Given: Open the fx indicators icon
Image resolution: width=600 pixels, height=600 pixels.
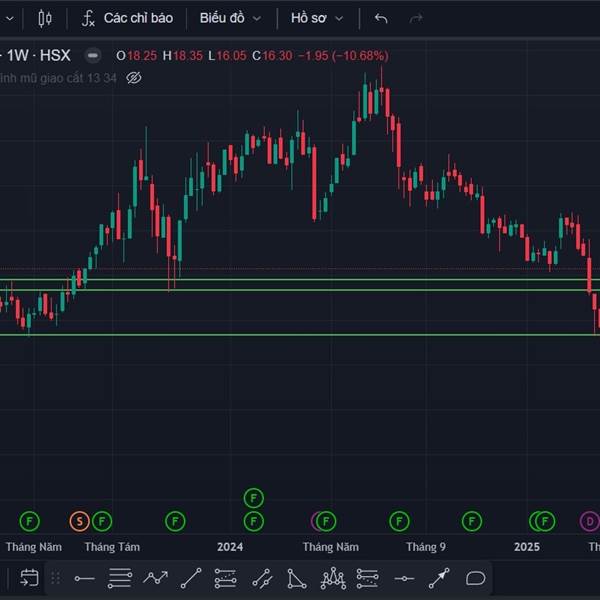Looking at the screenshot, I should point(88,18).
